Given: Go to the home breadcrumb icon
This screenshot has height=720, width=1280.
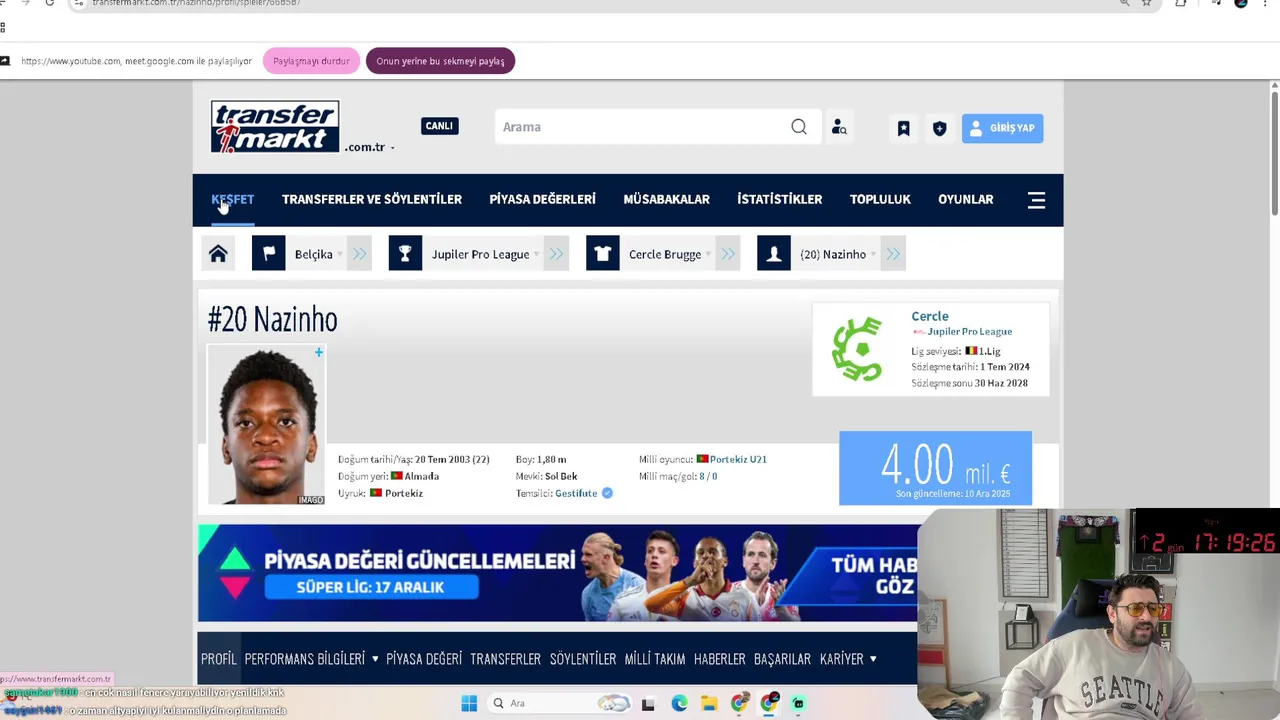Looking at the screenshot, I should [x=218, y=254].
